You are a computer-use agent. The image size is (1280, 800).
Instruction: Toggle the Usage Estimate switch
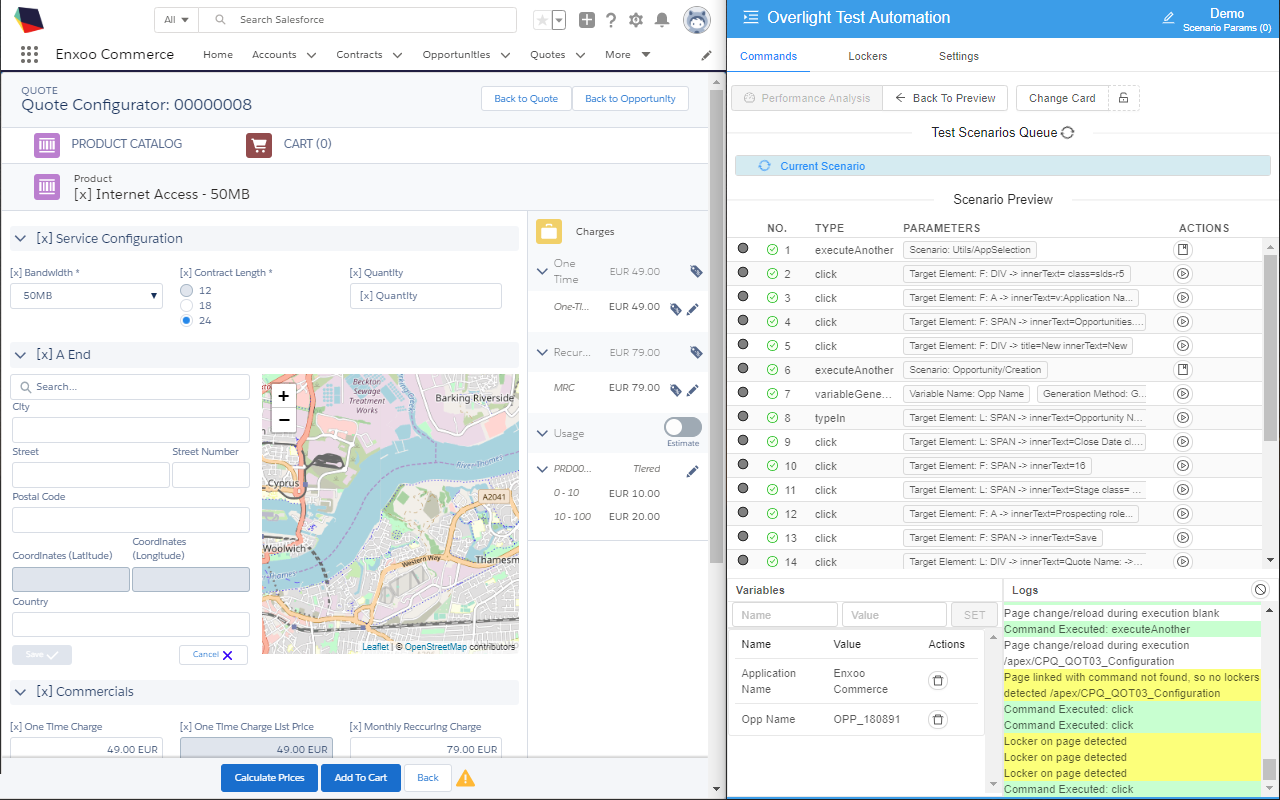tap(683, 427)
